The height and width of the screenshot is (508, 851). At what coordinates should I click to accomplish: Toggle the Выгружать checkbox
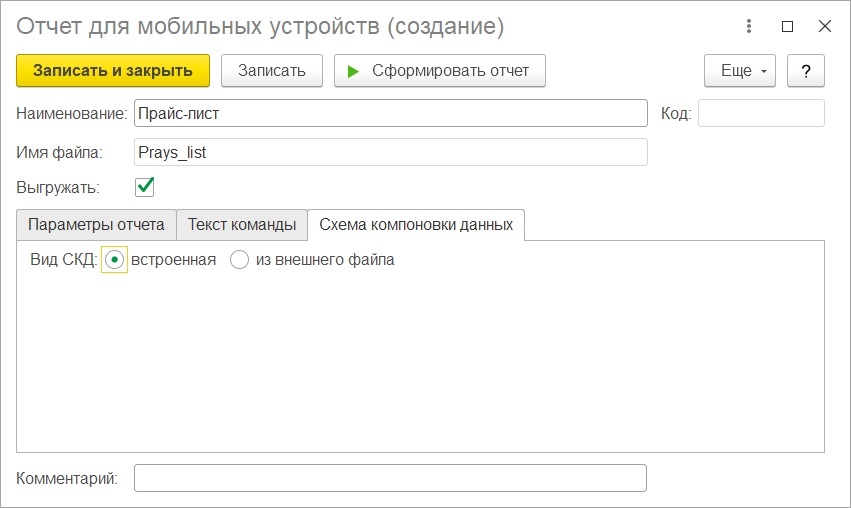[x=144, y=187]
